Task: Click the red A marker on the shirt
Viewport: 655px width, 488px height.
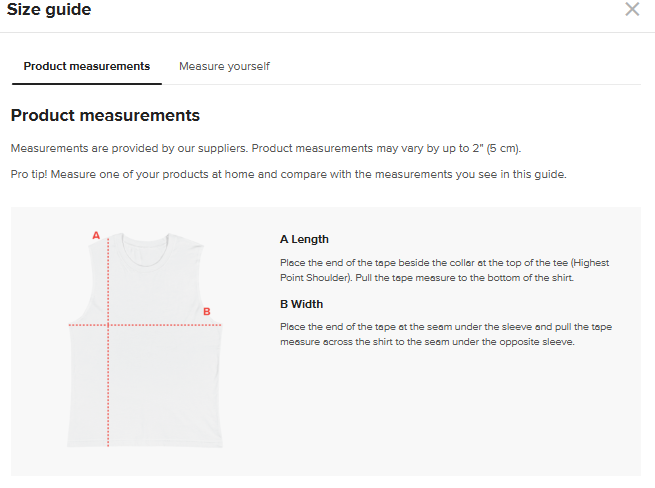Action: [x=96, y=235]
